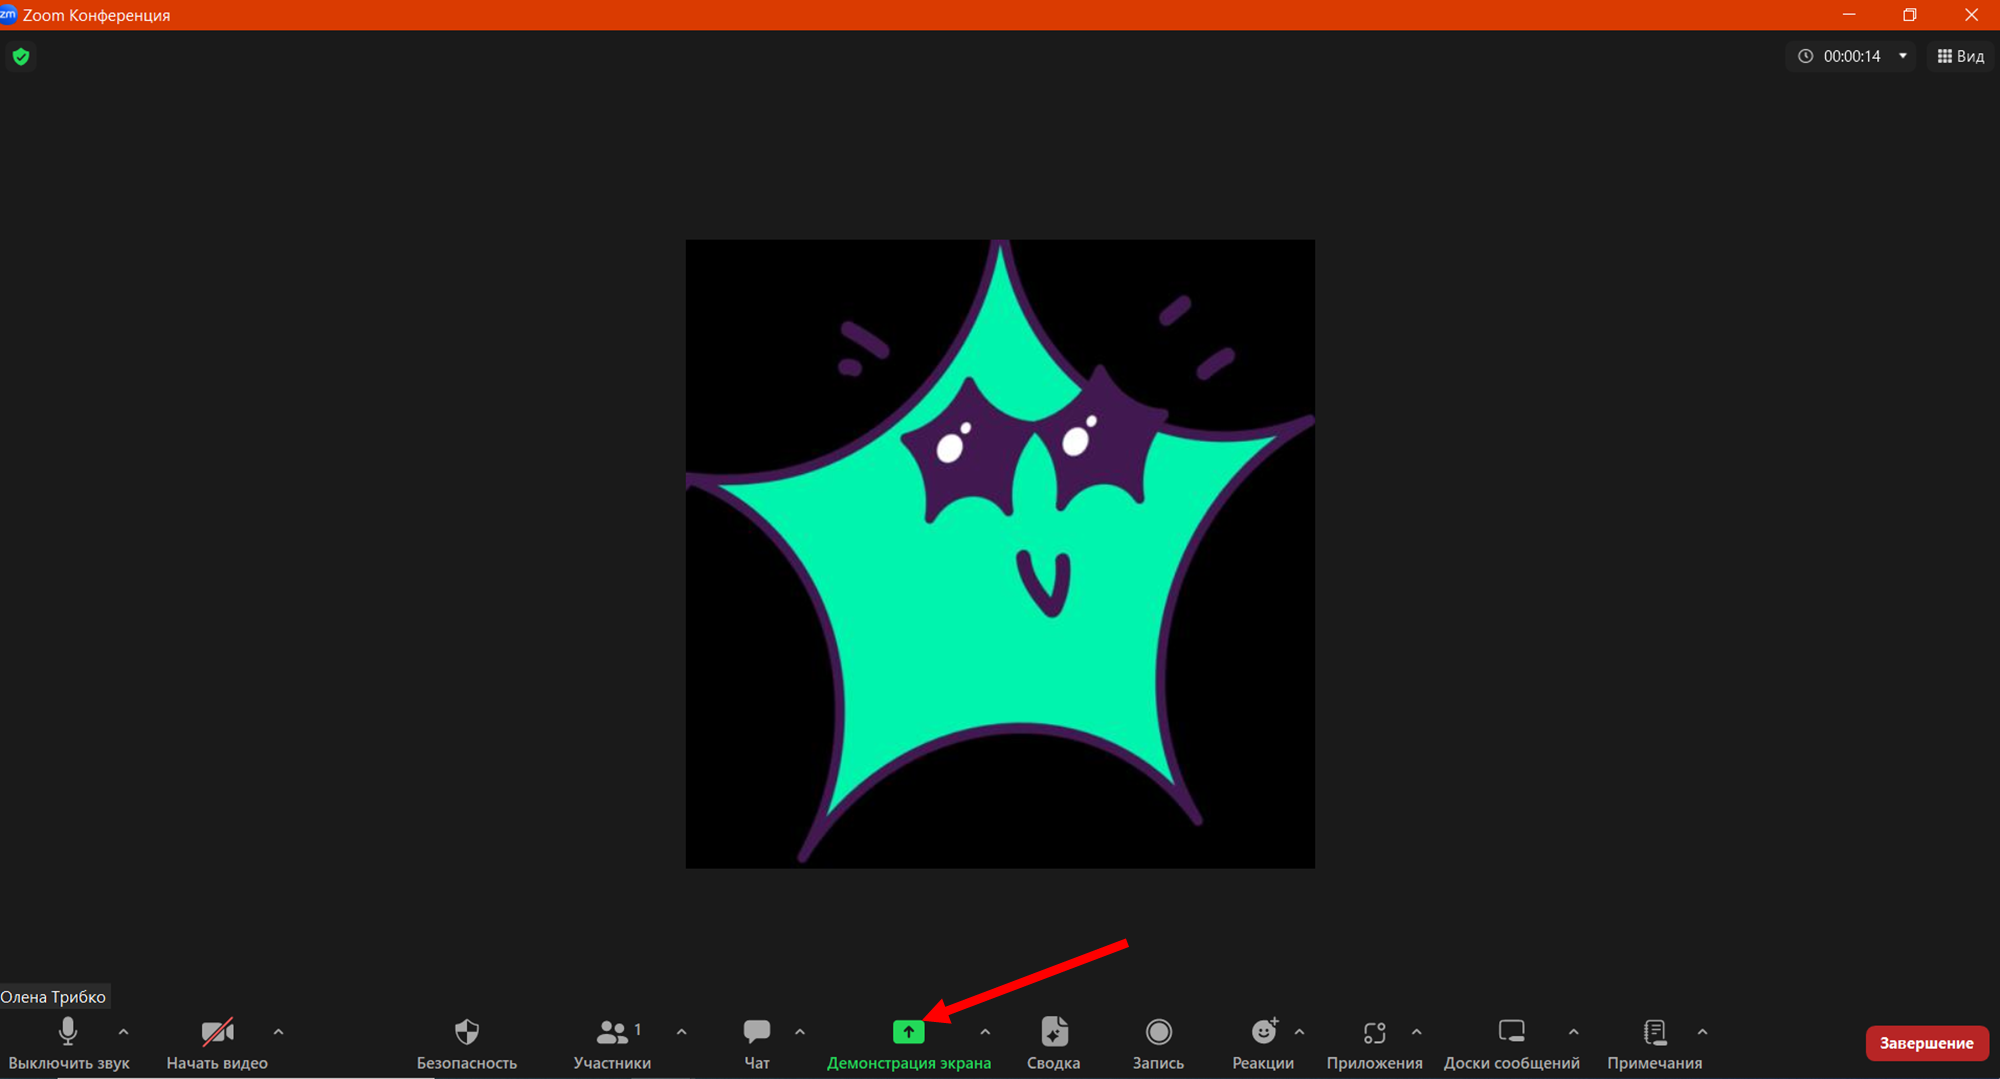This screenshot has width=2000, height=1079.
Task: Click green Демонстрация экрана share icon
Action: pos(908,1031)
